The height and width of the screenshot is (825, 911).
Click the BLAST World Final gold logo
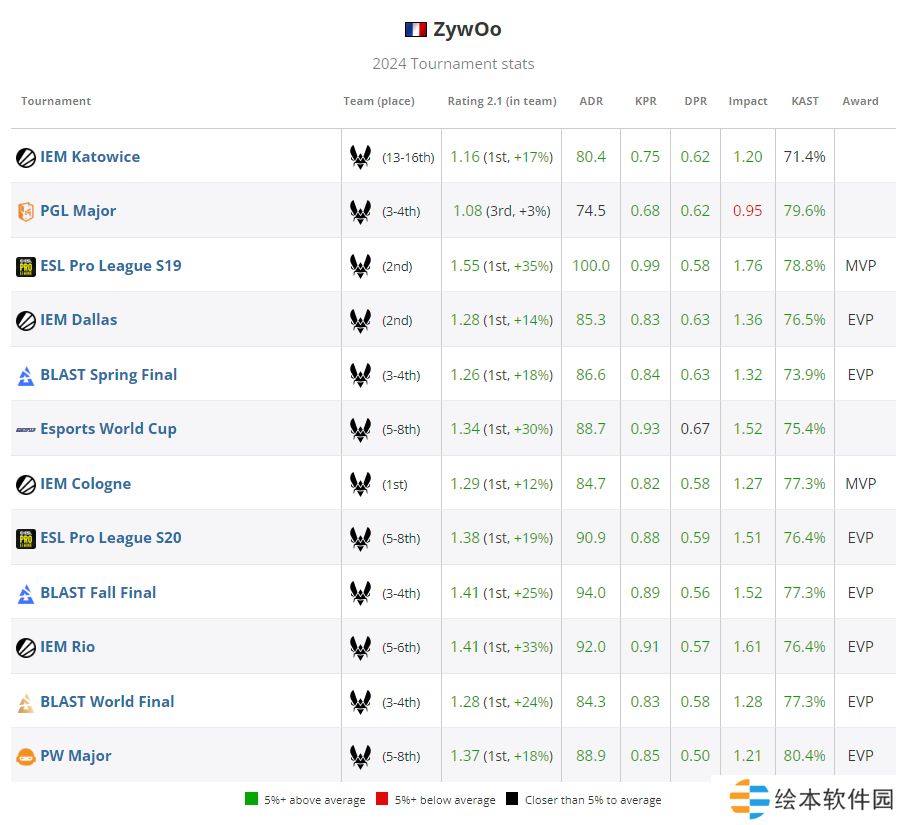tap(26, 702)
